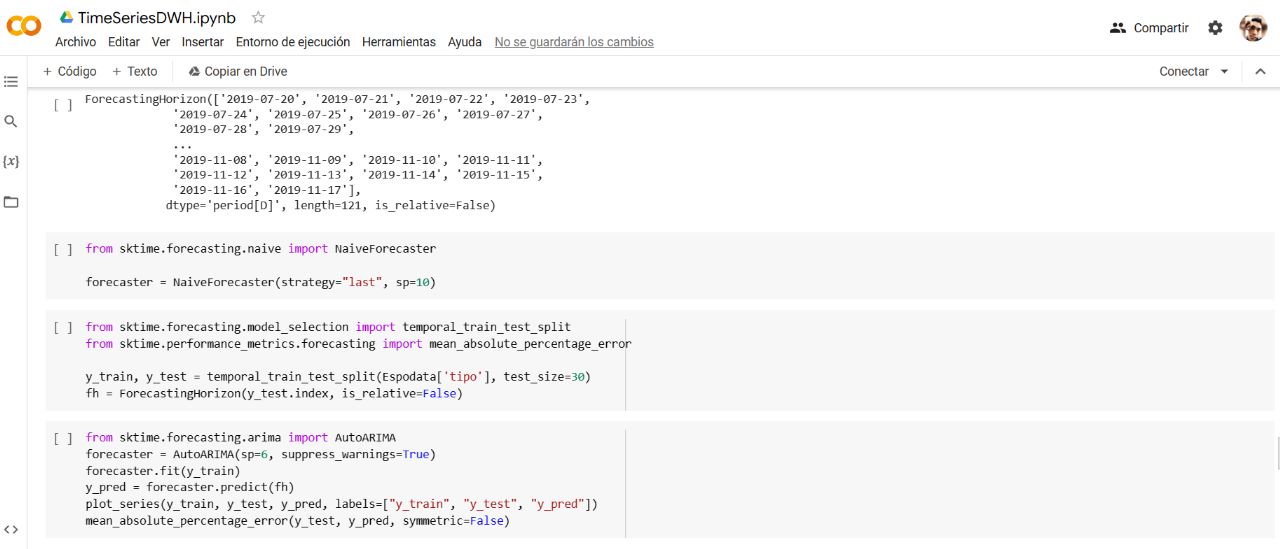Open the table of contents sidebar
Screen dimensions: 1280x549
11,81
